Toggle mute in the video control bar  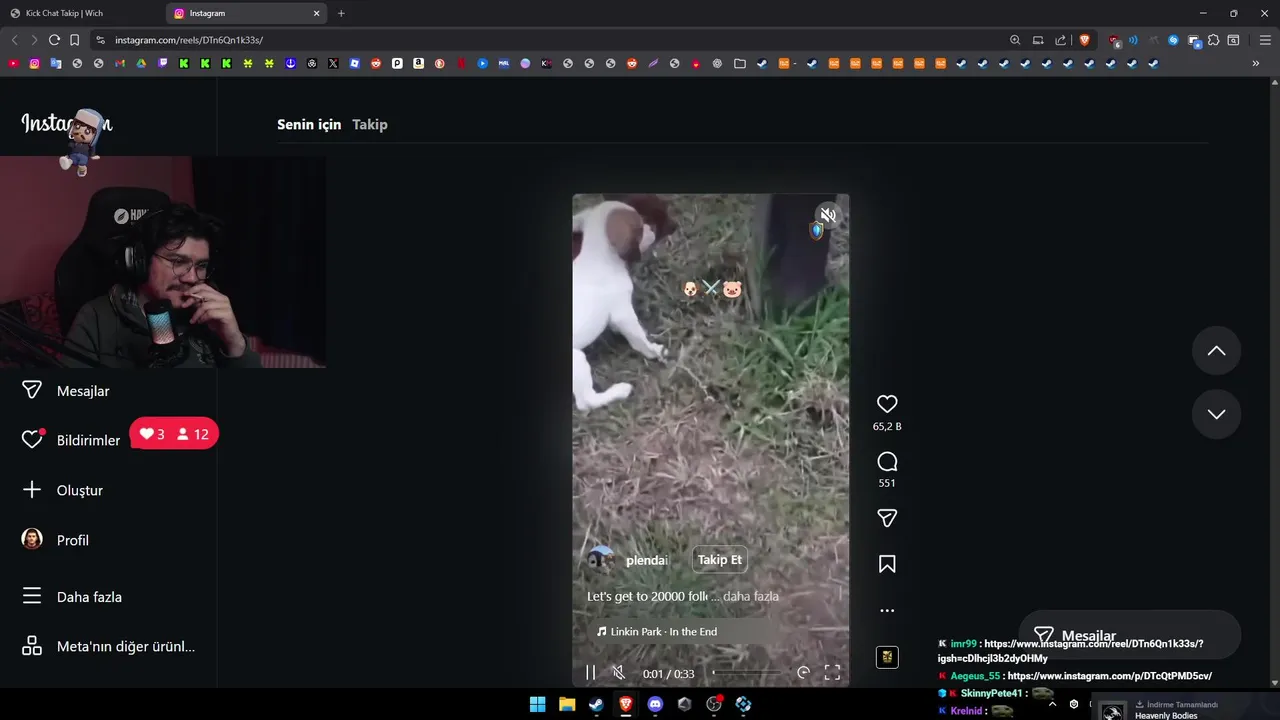click(618, 673)
